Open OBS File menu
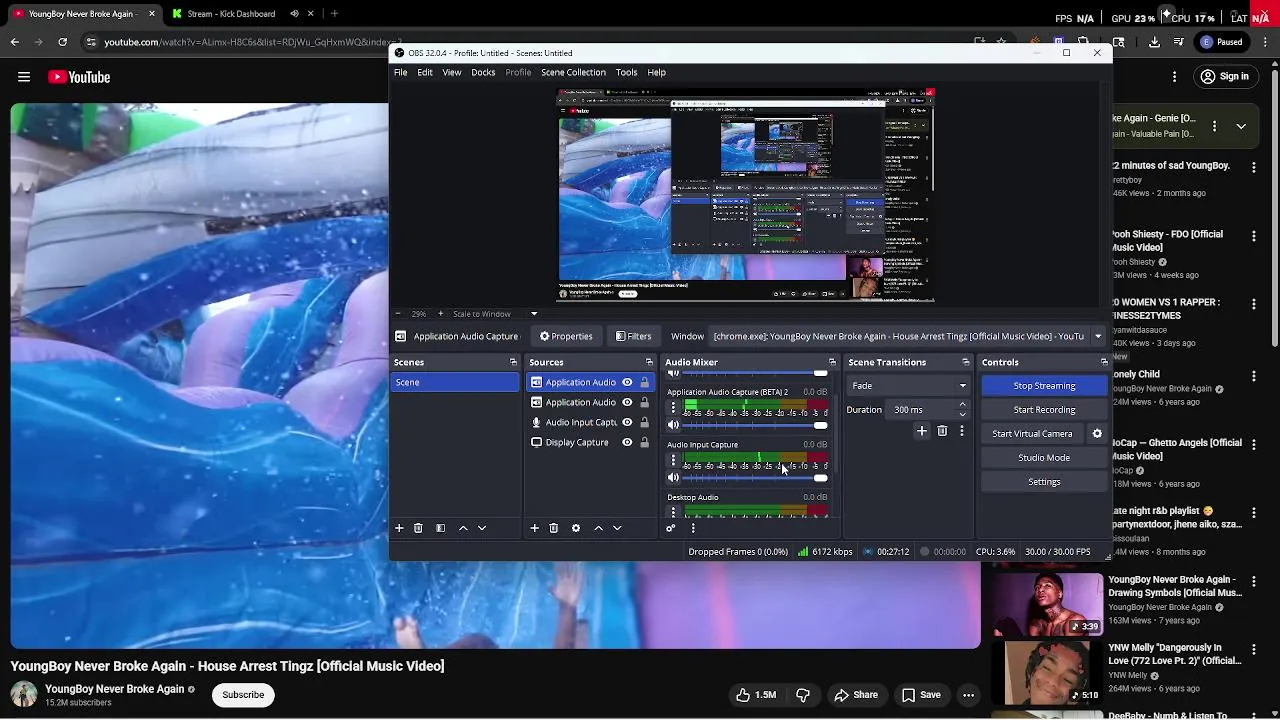 click(x=400, y=72)
